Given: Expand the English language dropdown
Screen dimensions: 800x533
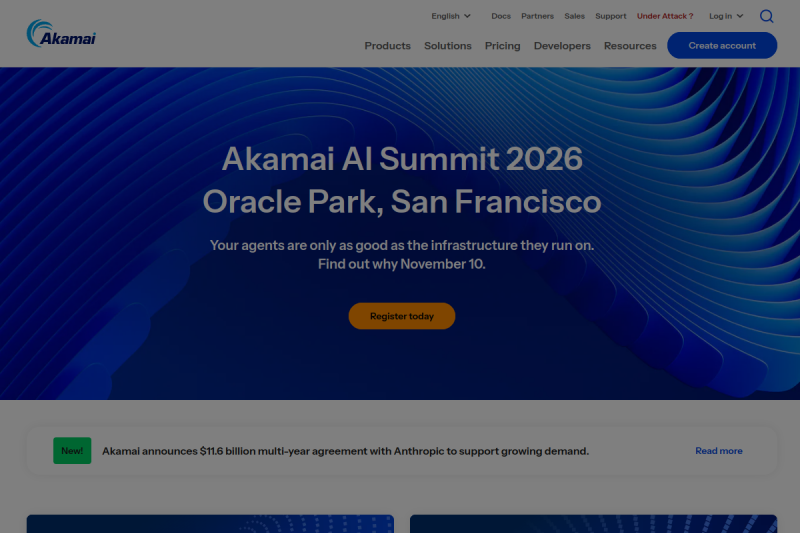Looking at the screenshot, I should point(451,16).
